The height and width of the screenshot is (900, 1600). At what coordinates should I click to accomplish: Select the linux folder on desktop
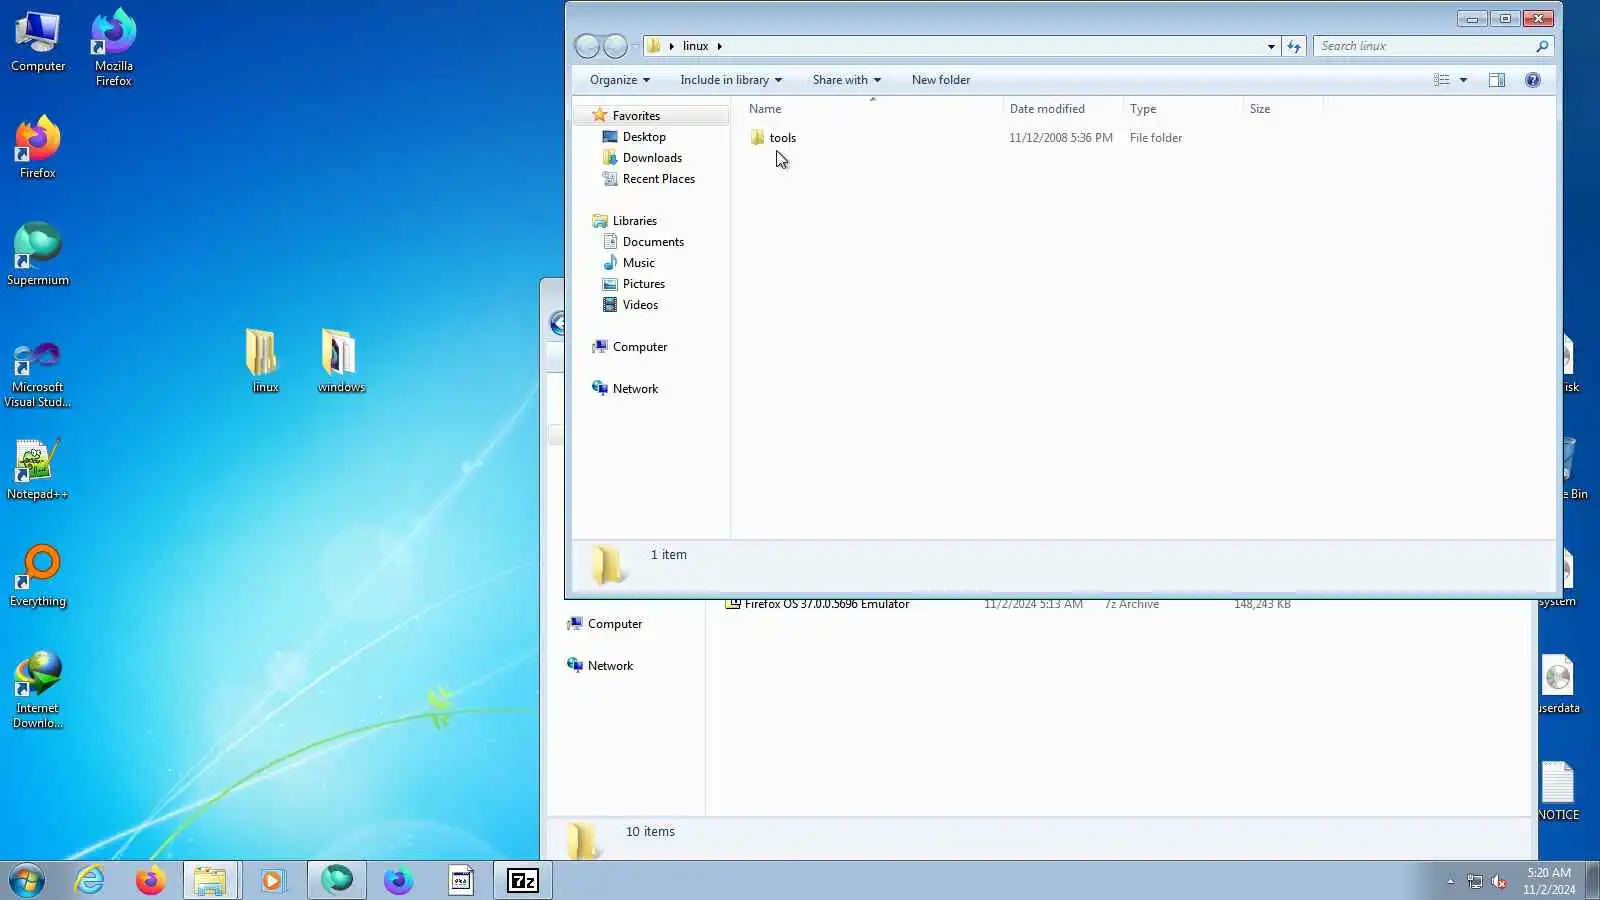[265, 361]
